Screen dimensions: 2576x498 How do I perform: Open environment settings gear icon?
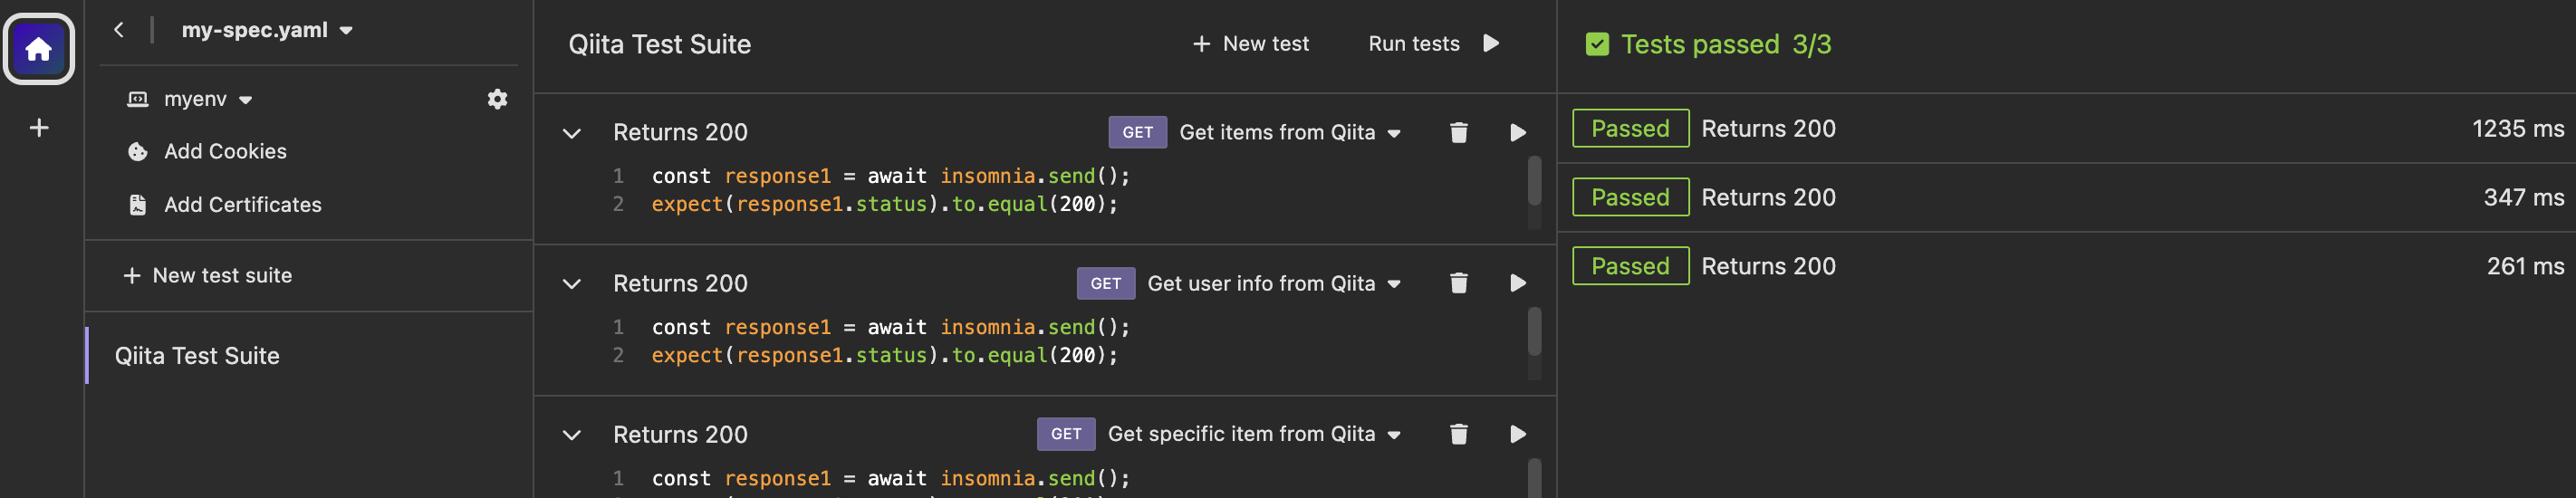[497, 99]
